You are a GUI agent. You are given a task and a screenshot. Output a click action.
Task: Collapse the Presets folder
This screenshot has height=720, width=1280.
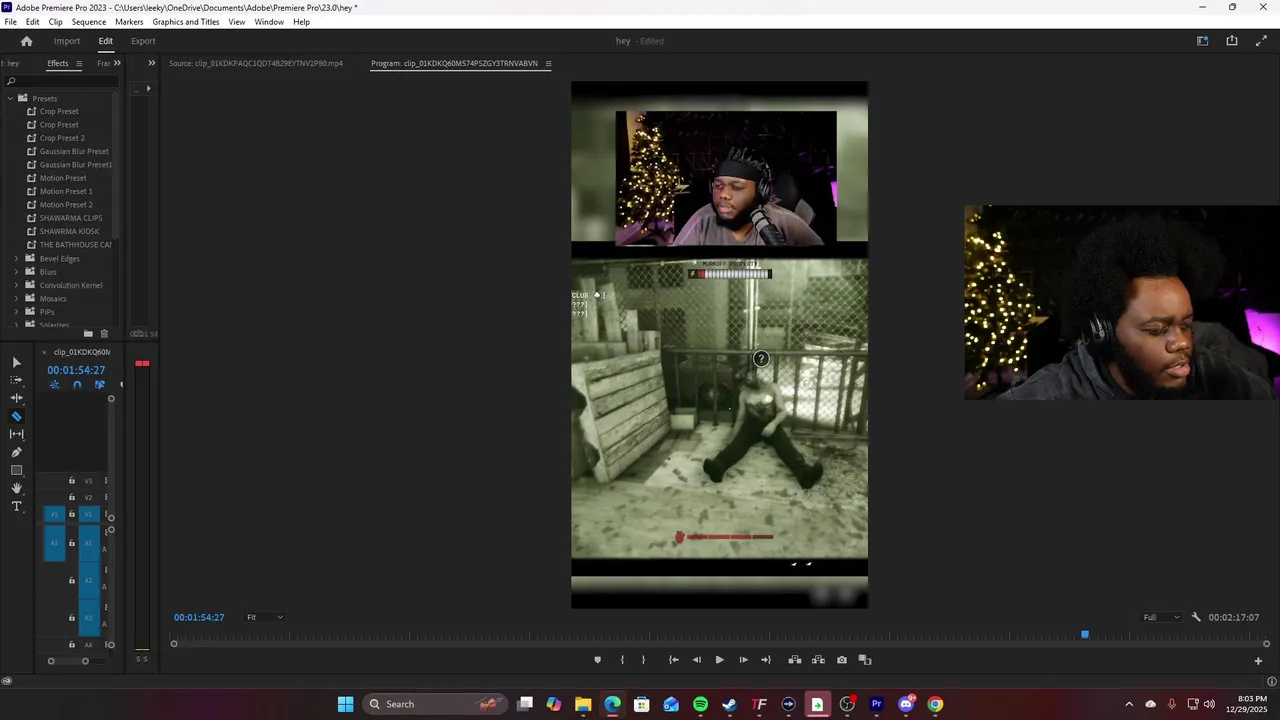click(10, 98)
